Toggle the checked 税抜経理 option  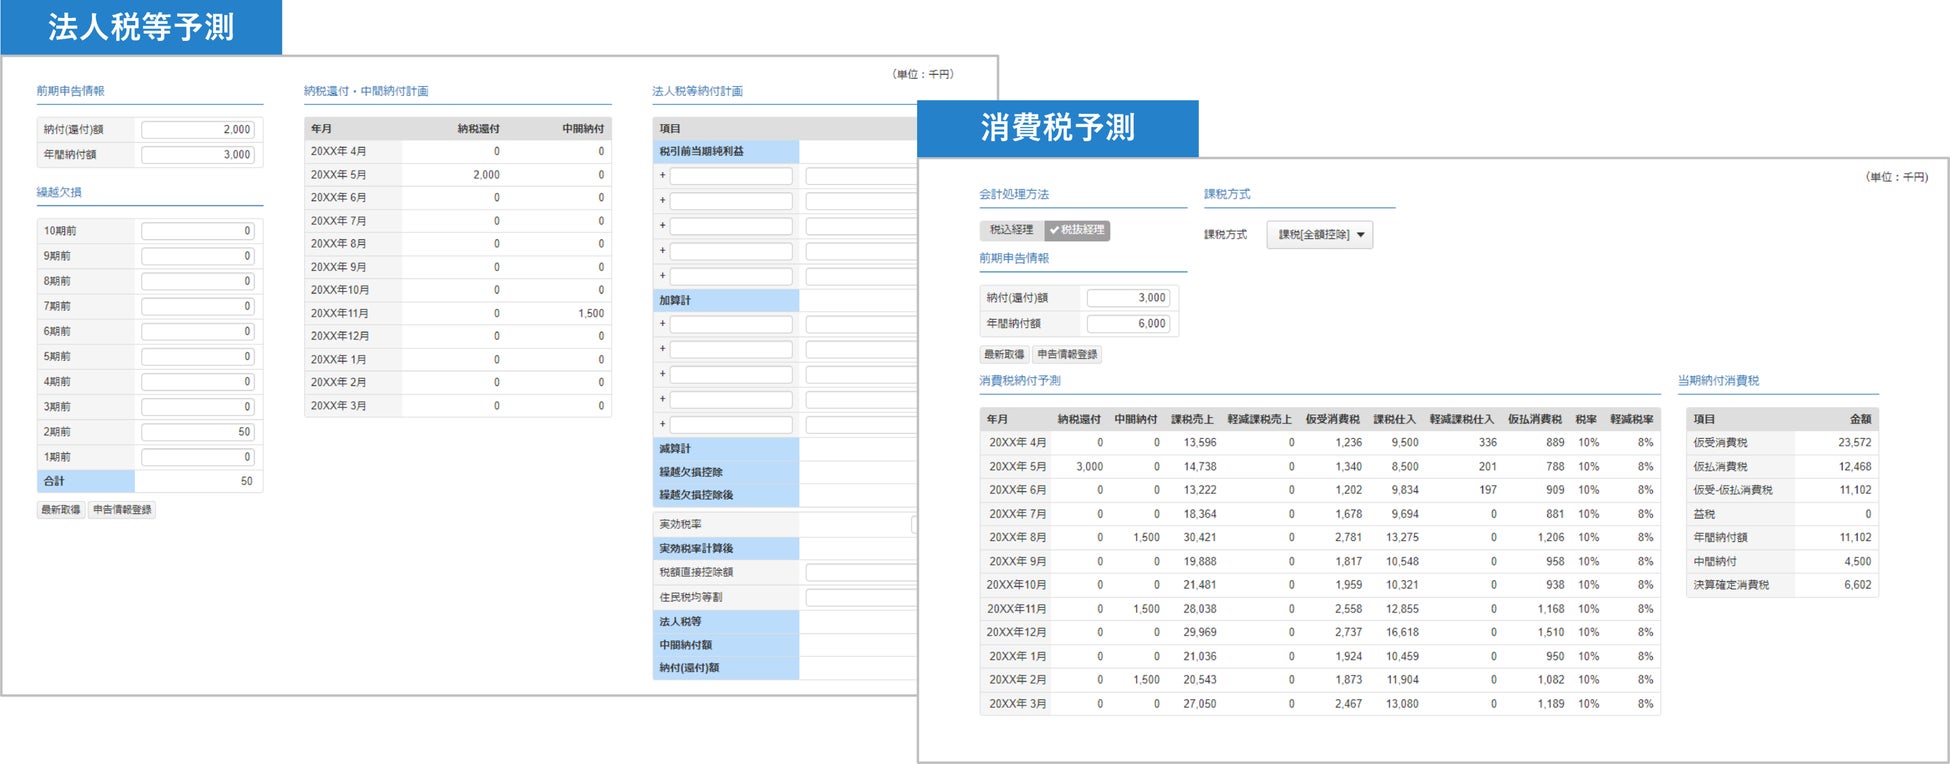coord(1077,230)
